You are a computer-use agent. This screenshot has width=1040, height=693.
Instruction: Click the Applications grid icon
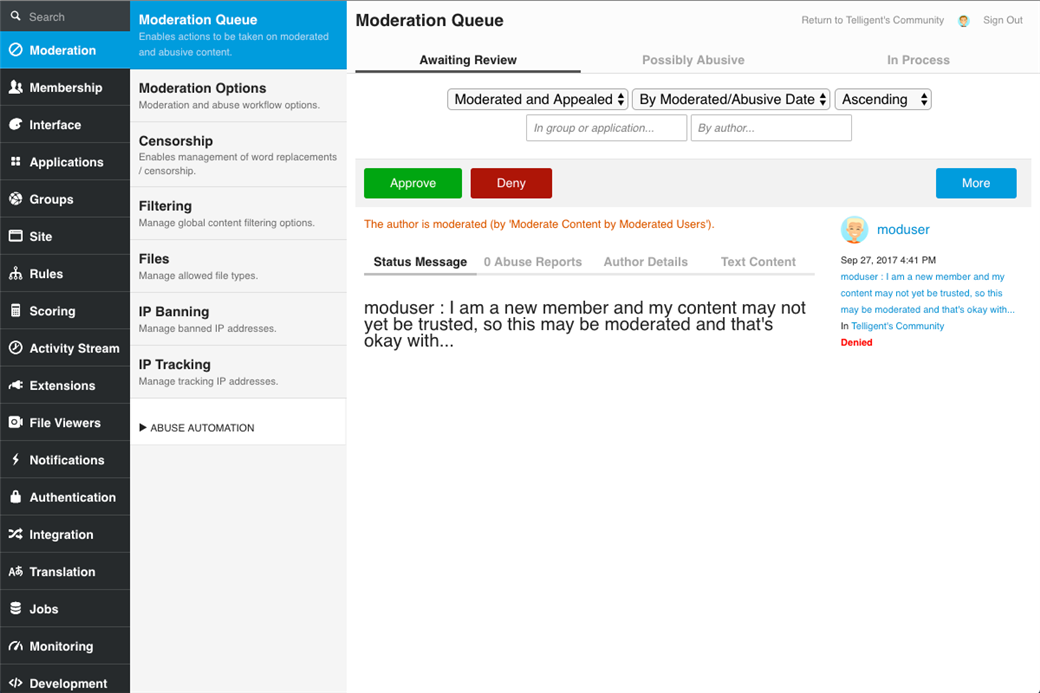[x=15, y=162]
